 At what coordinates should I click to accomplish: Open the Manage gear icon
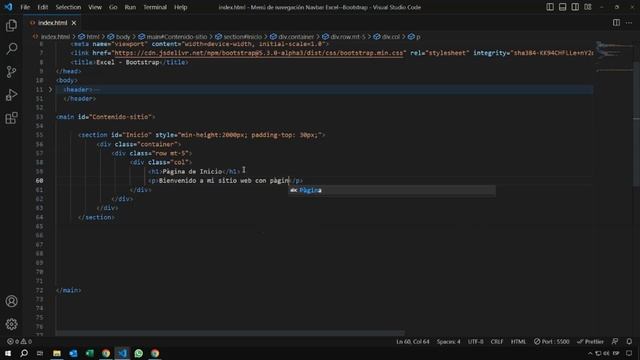11,324
